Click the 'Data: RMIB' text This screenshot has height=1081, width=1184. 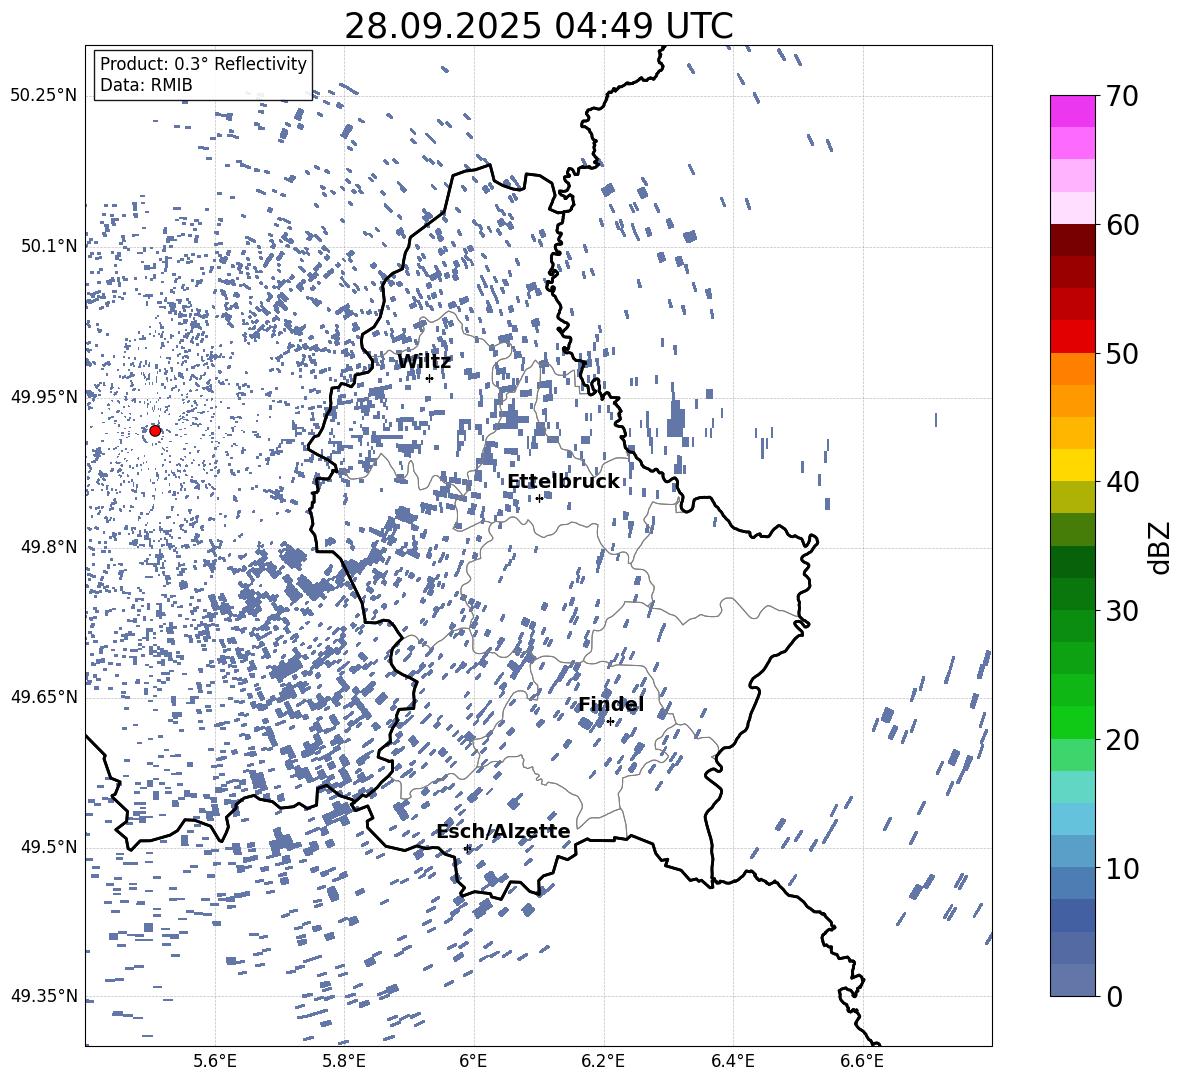coord(146,85)
